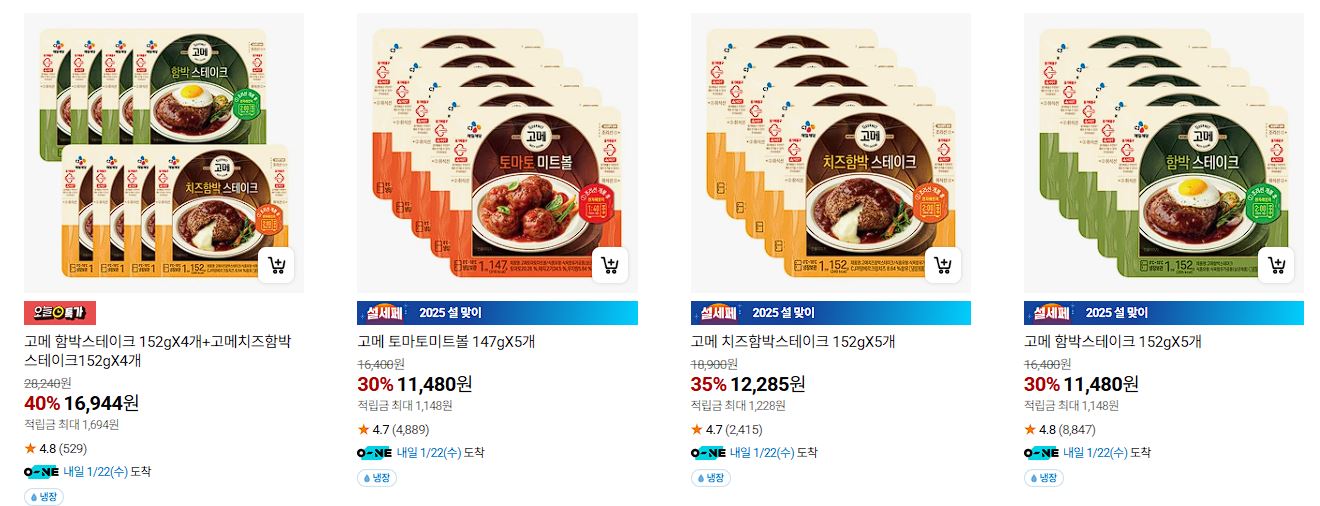1320x506 pixels.
Task: Click the 오늘특가 badge on first product
Action: point(60,313)
